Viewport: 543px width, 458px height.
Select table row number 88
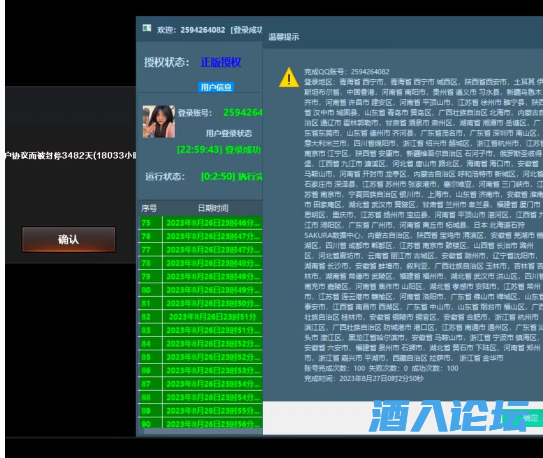click(201, 397)
